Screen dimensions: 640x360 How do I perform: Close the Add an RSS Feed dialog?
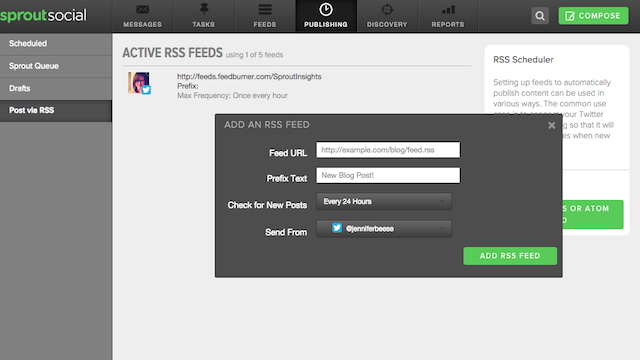552,125
